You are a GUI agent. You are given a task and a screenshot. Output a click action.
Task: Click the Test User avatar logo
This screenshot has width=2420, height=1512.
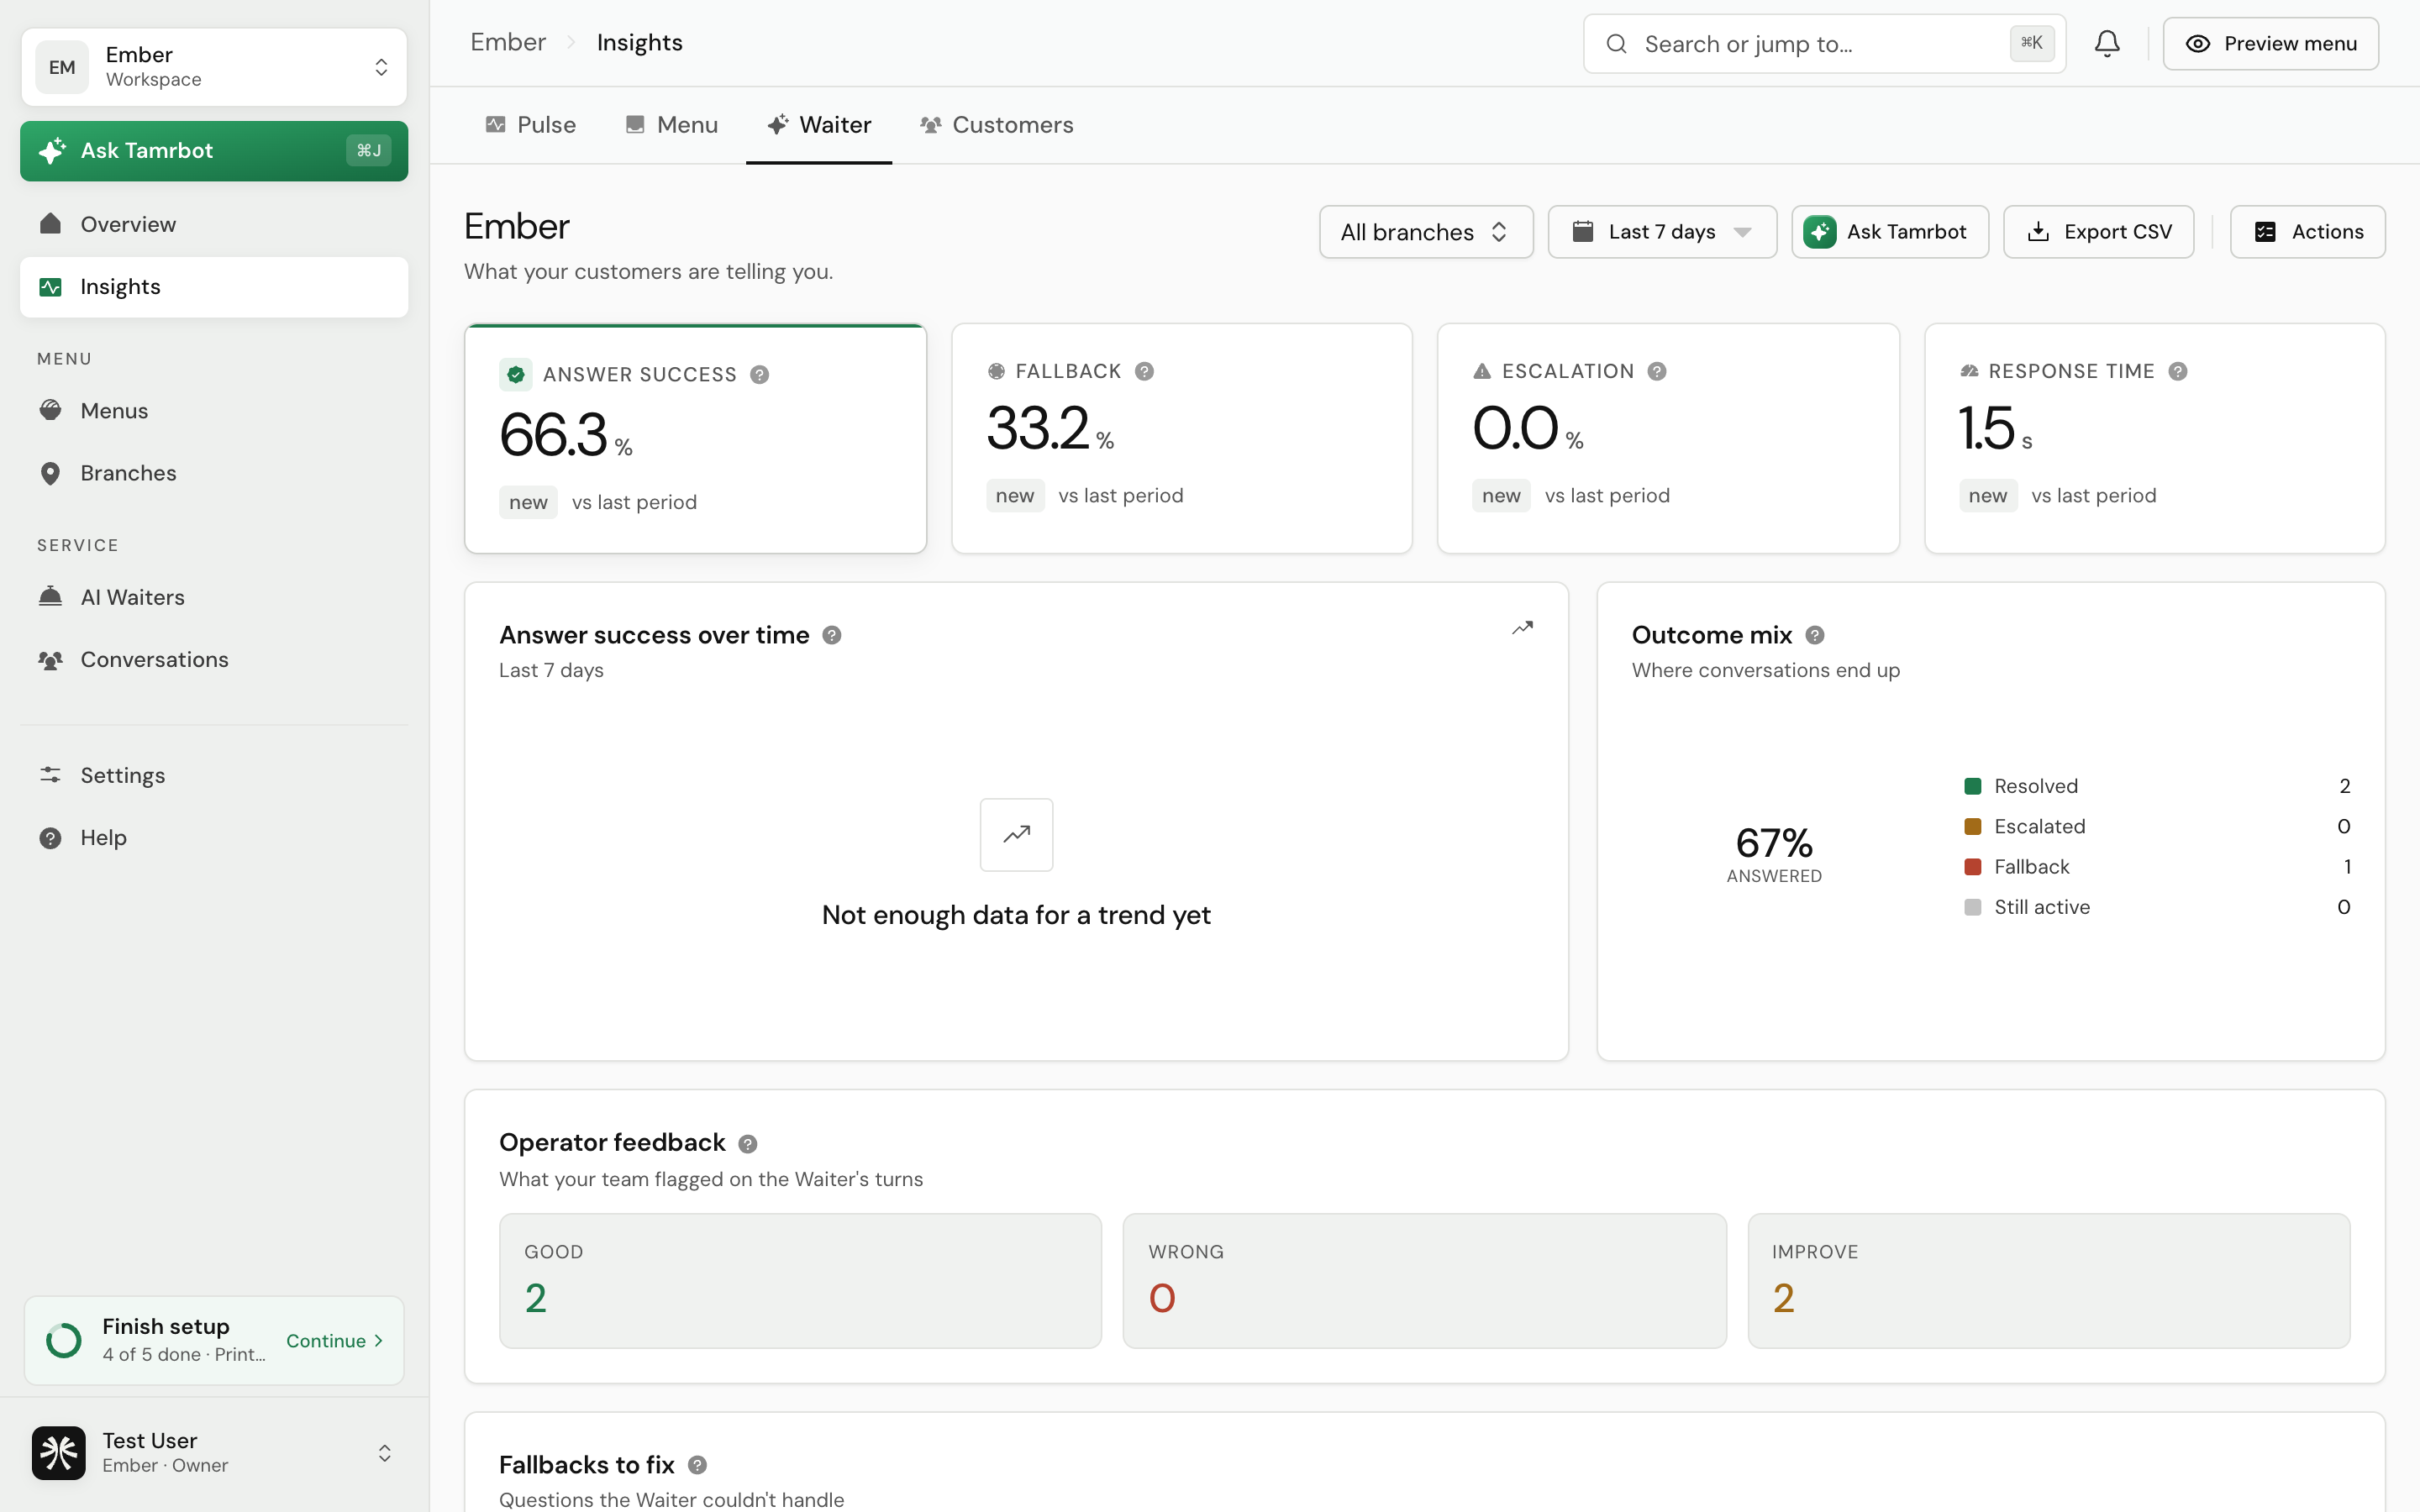[x=58, y=1453]
